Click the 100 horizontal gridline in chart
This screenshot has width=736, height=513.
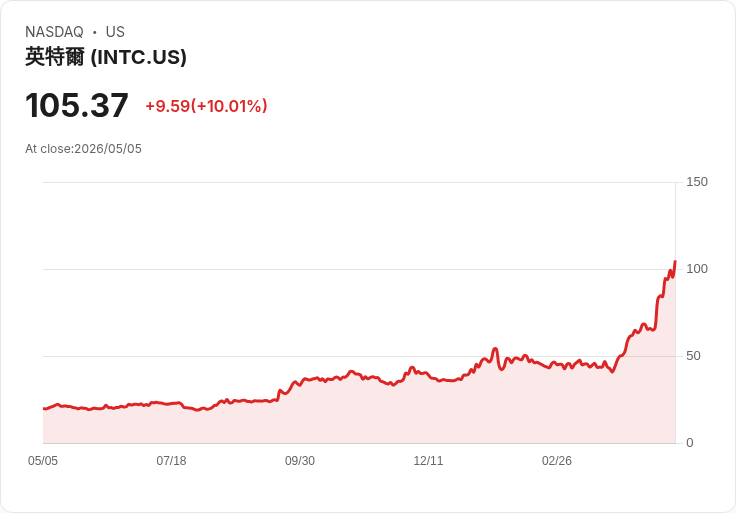click(359, 269)
